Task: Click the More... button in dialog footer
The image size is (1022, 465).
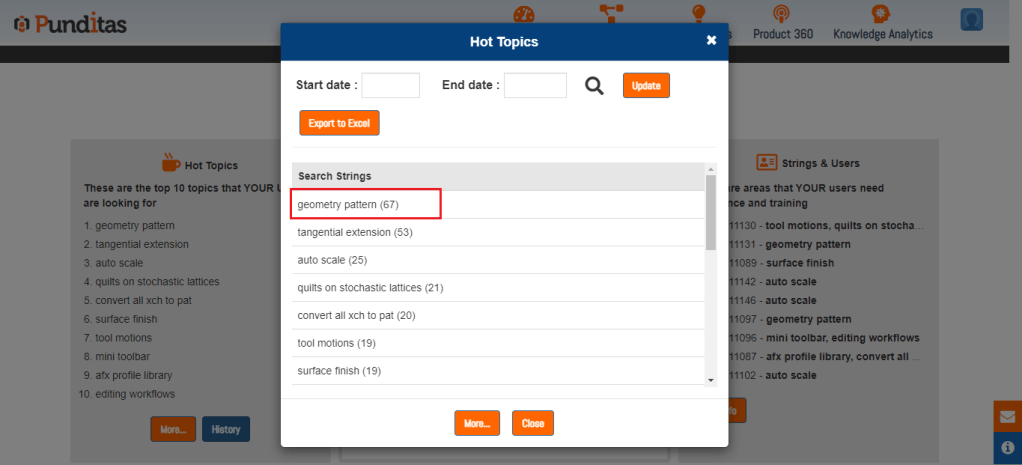Action: 476,423
